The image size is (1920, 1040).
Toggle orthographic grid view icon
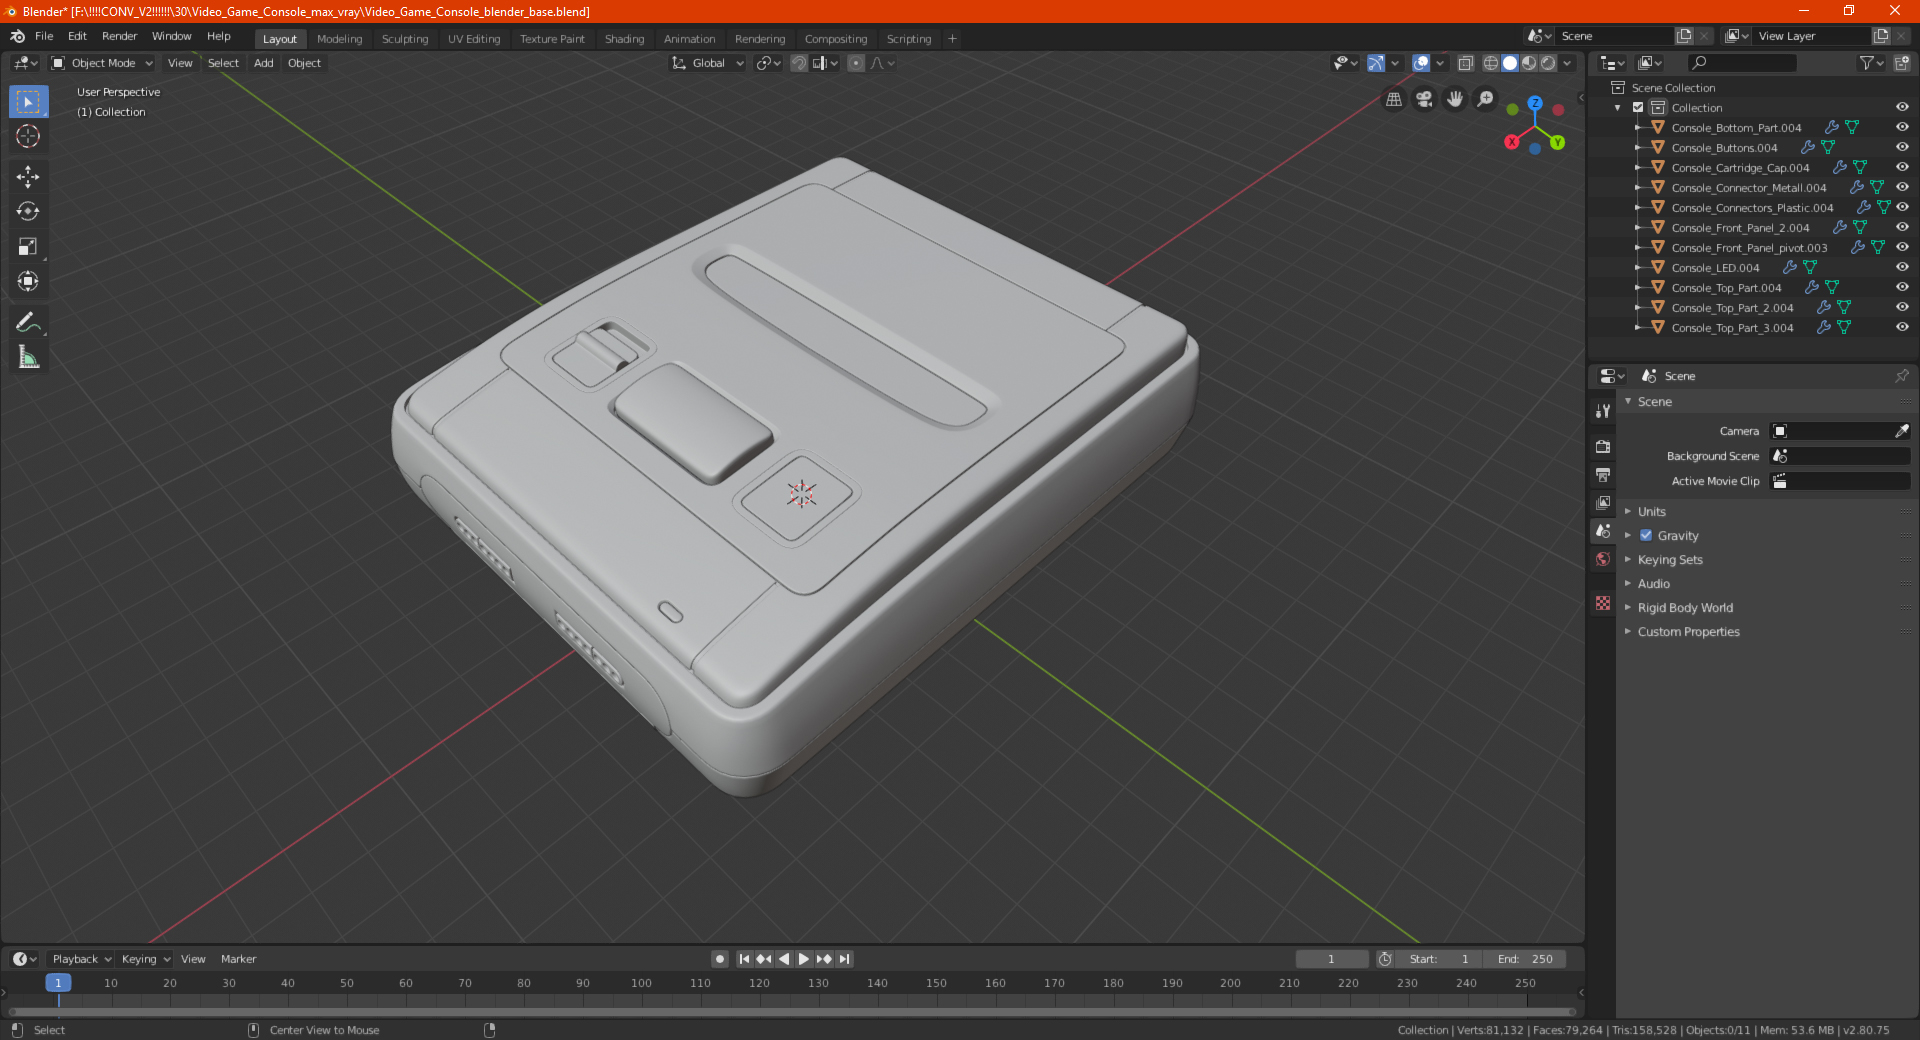click(1394, 99)
